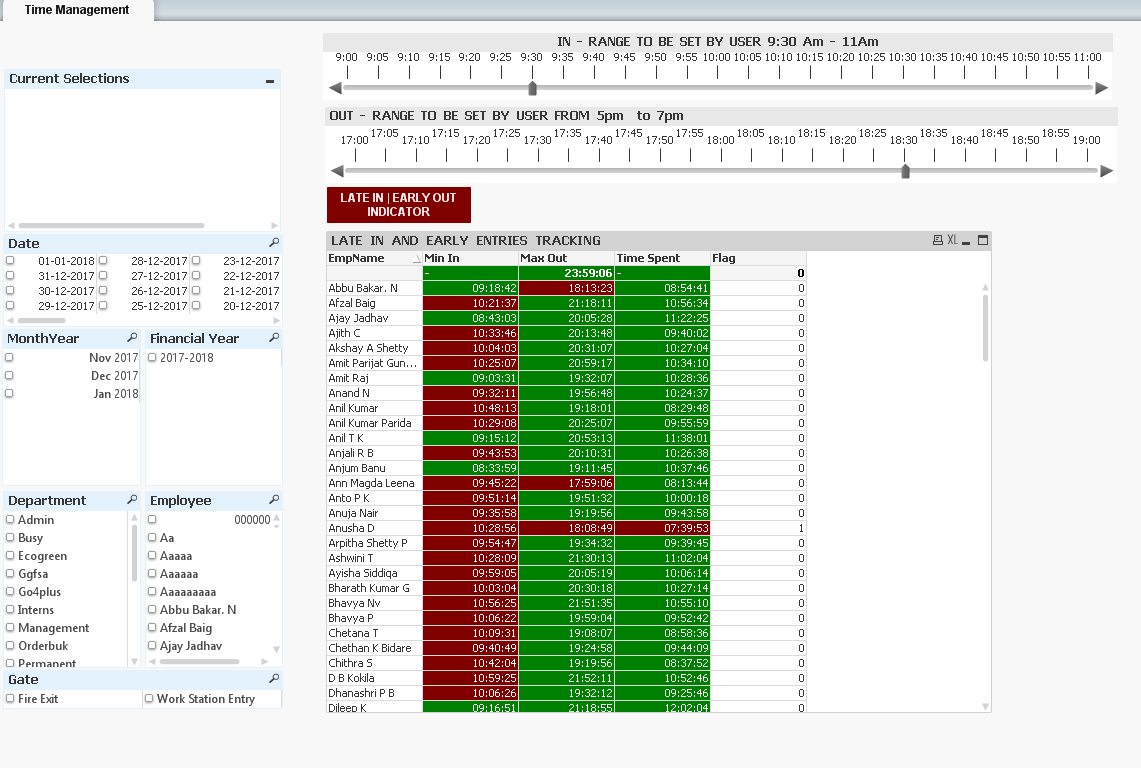Viewport: 1141px width, 768px height.
Task: Open search for Financial Year list
Action: (274, 338)
